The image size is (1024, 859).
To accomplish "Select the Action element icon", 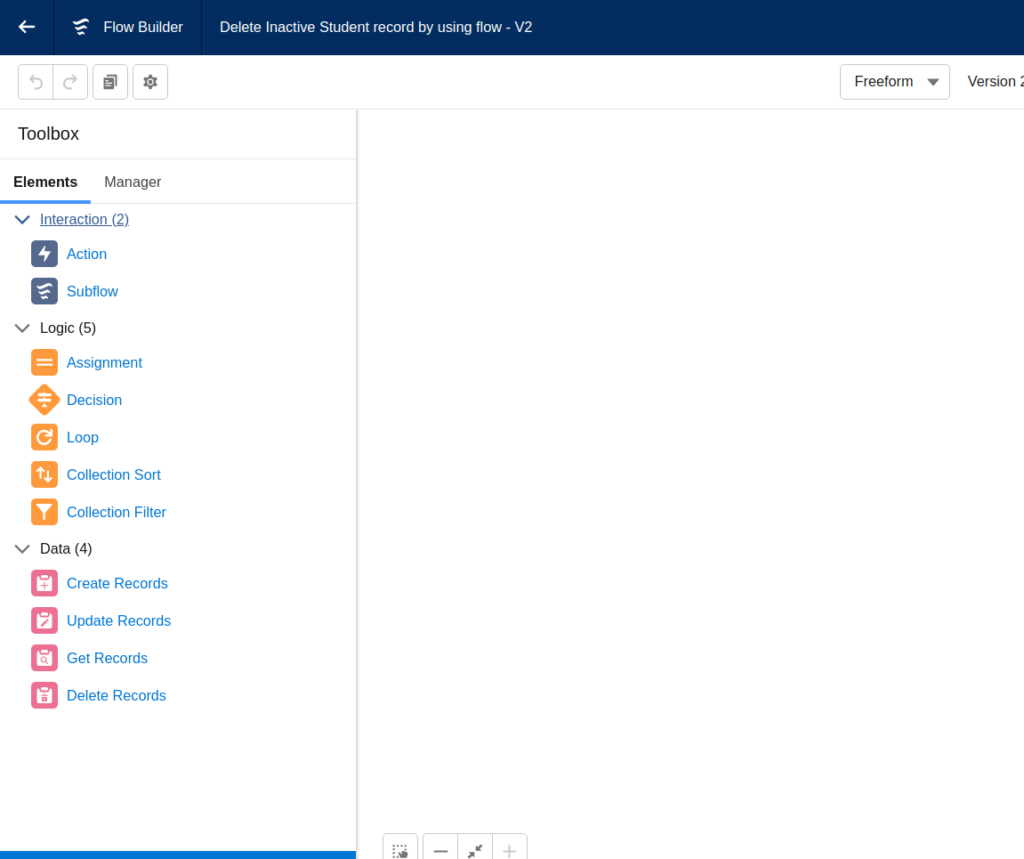I will pyautogui.click(x=44, y=254).
